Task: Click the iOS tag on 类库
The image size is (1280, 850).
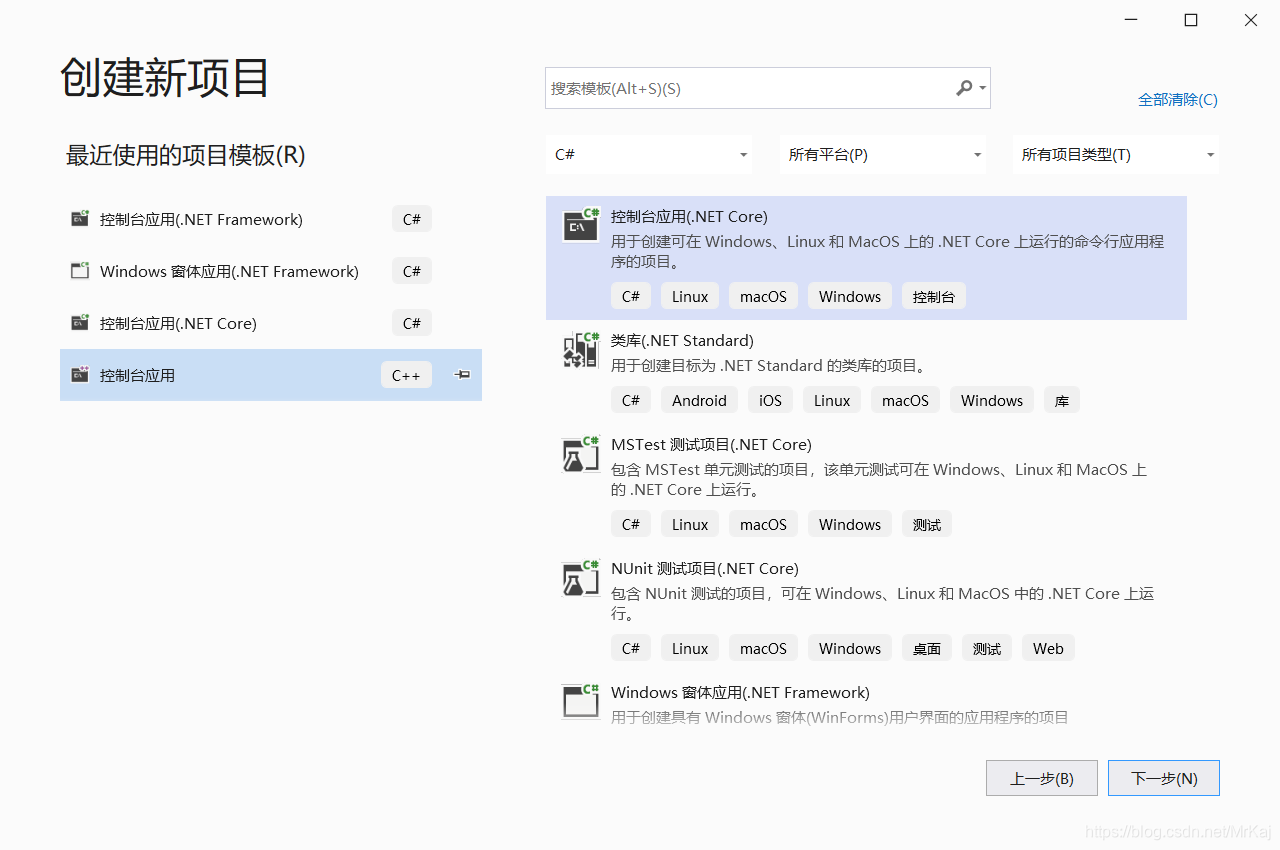Action: coord(770,400)
